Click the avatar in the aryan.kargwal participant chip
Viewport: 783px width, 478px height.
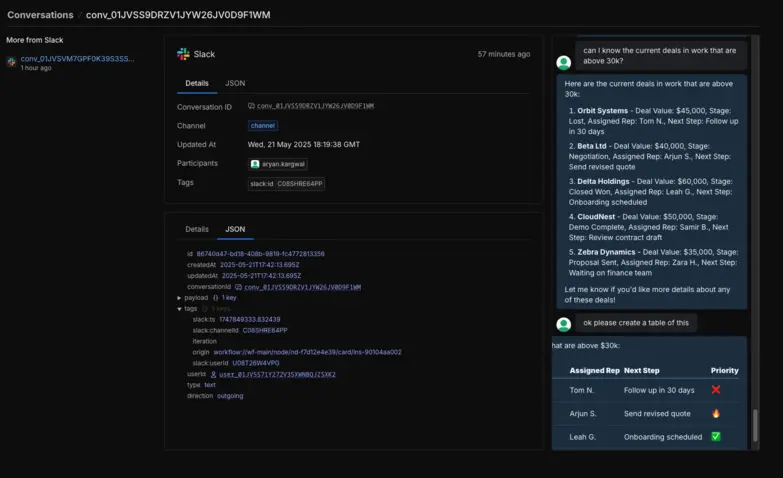coord(255,164)
